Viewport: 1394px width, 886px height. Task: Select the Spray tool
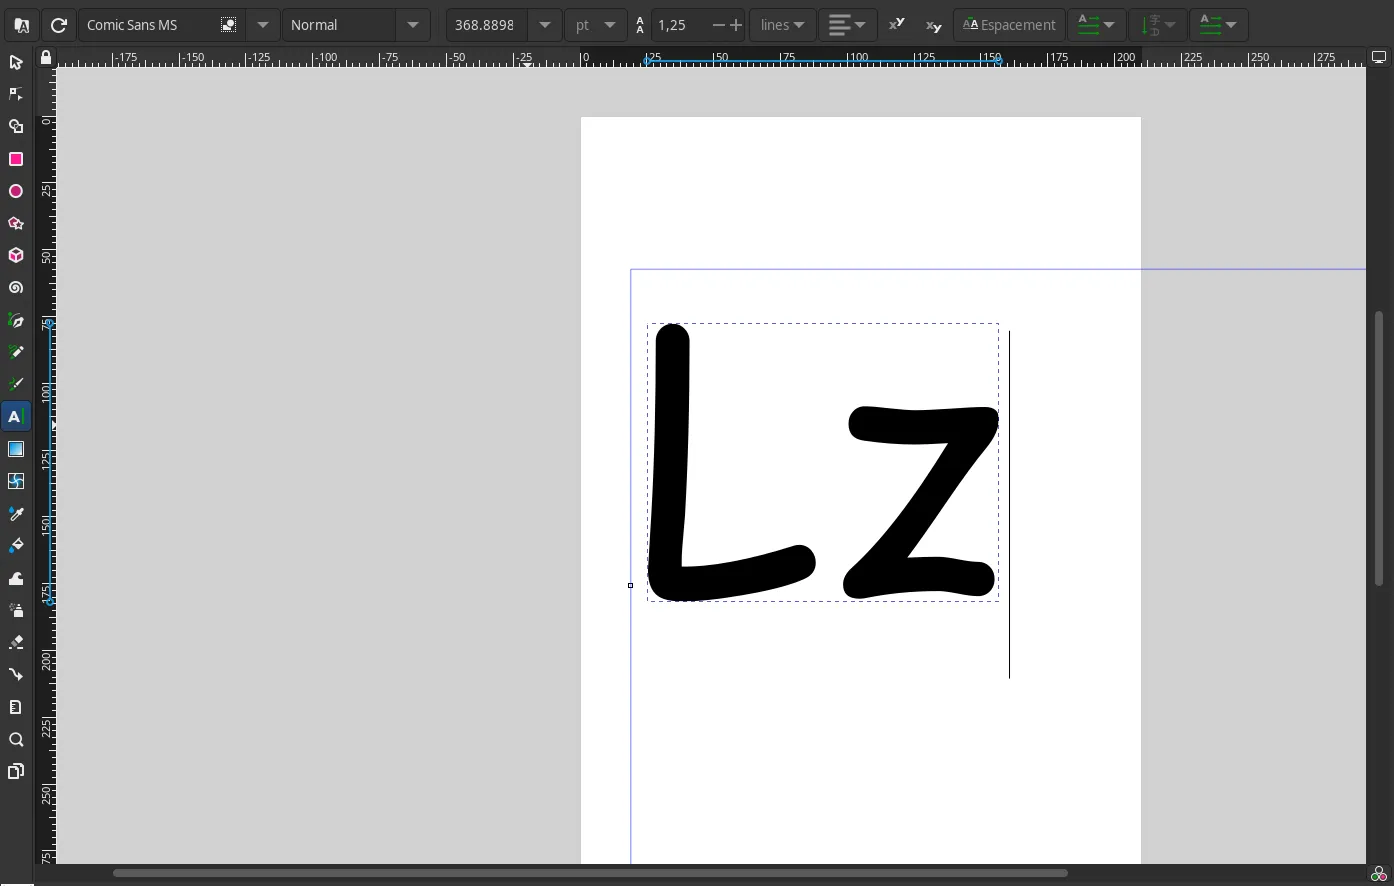[x=16, y=610]
